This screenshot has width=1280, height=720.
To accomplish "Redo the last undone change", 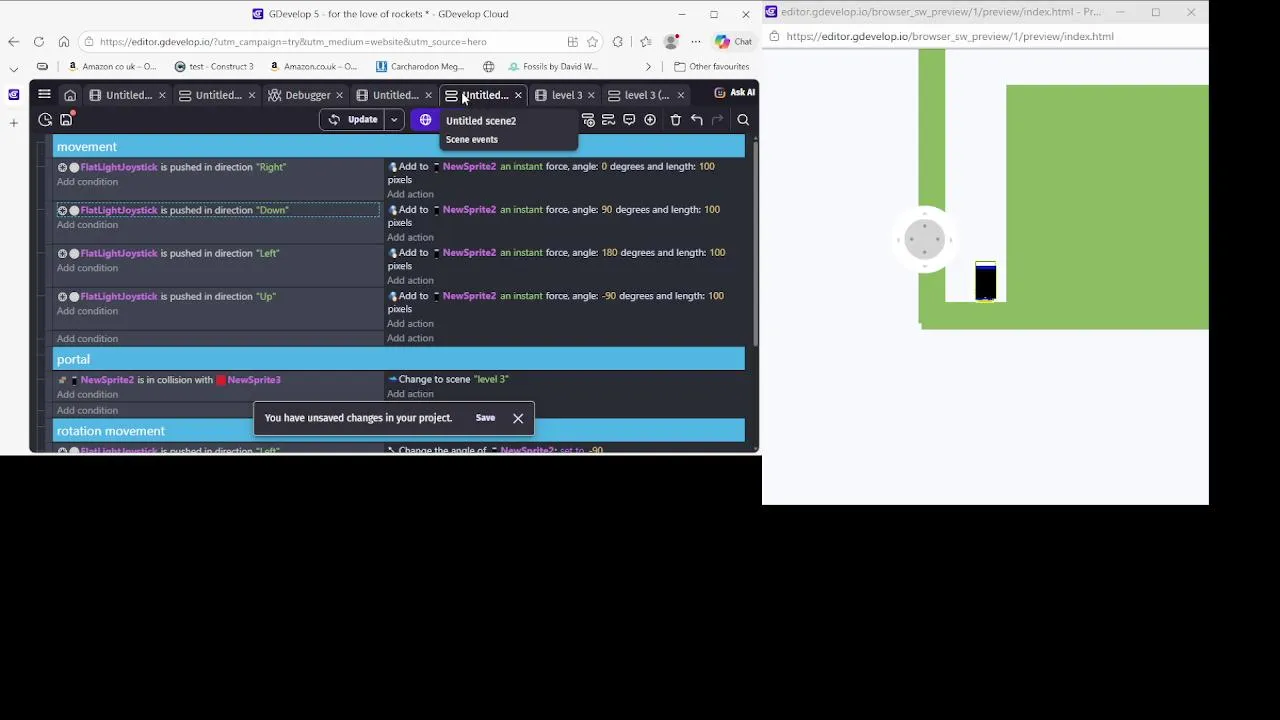I will tap(717, 120).
